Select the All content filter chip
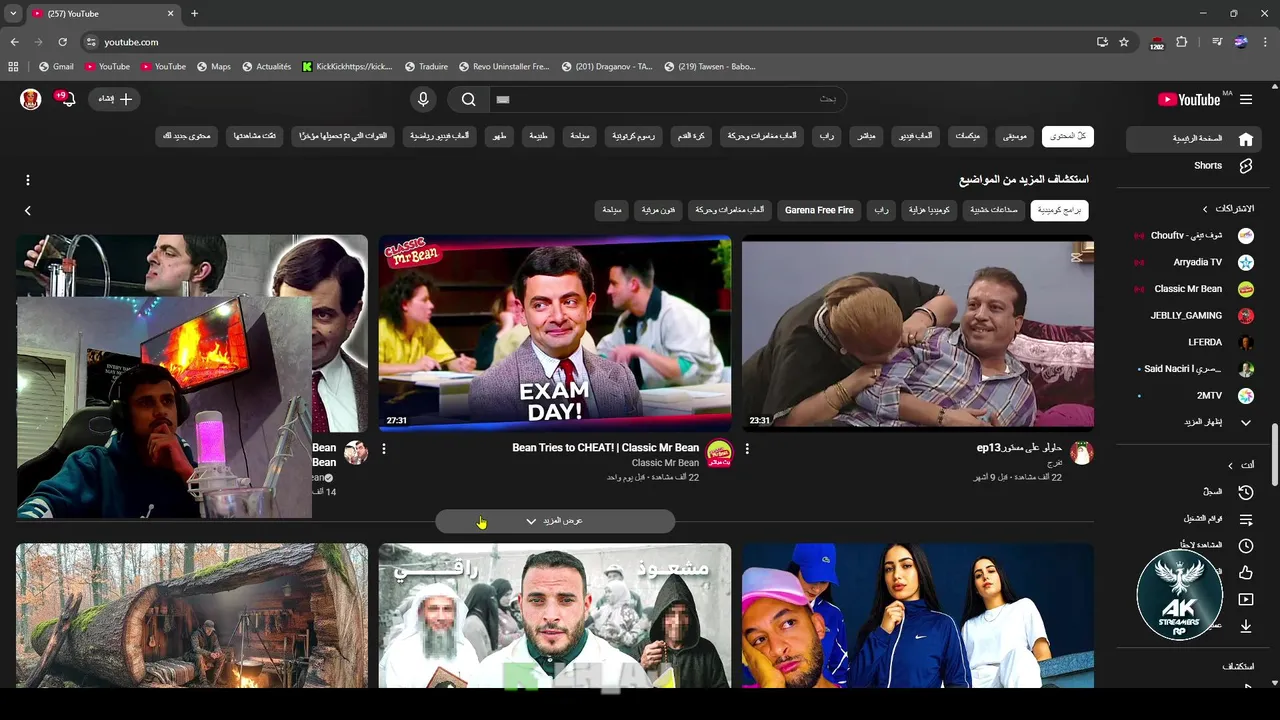The width and height of the screenshot is (1280, 720). pyautogui.click(x=1068, y=136)
